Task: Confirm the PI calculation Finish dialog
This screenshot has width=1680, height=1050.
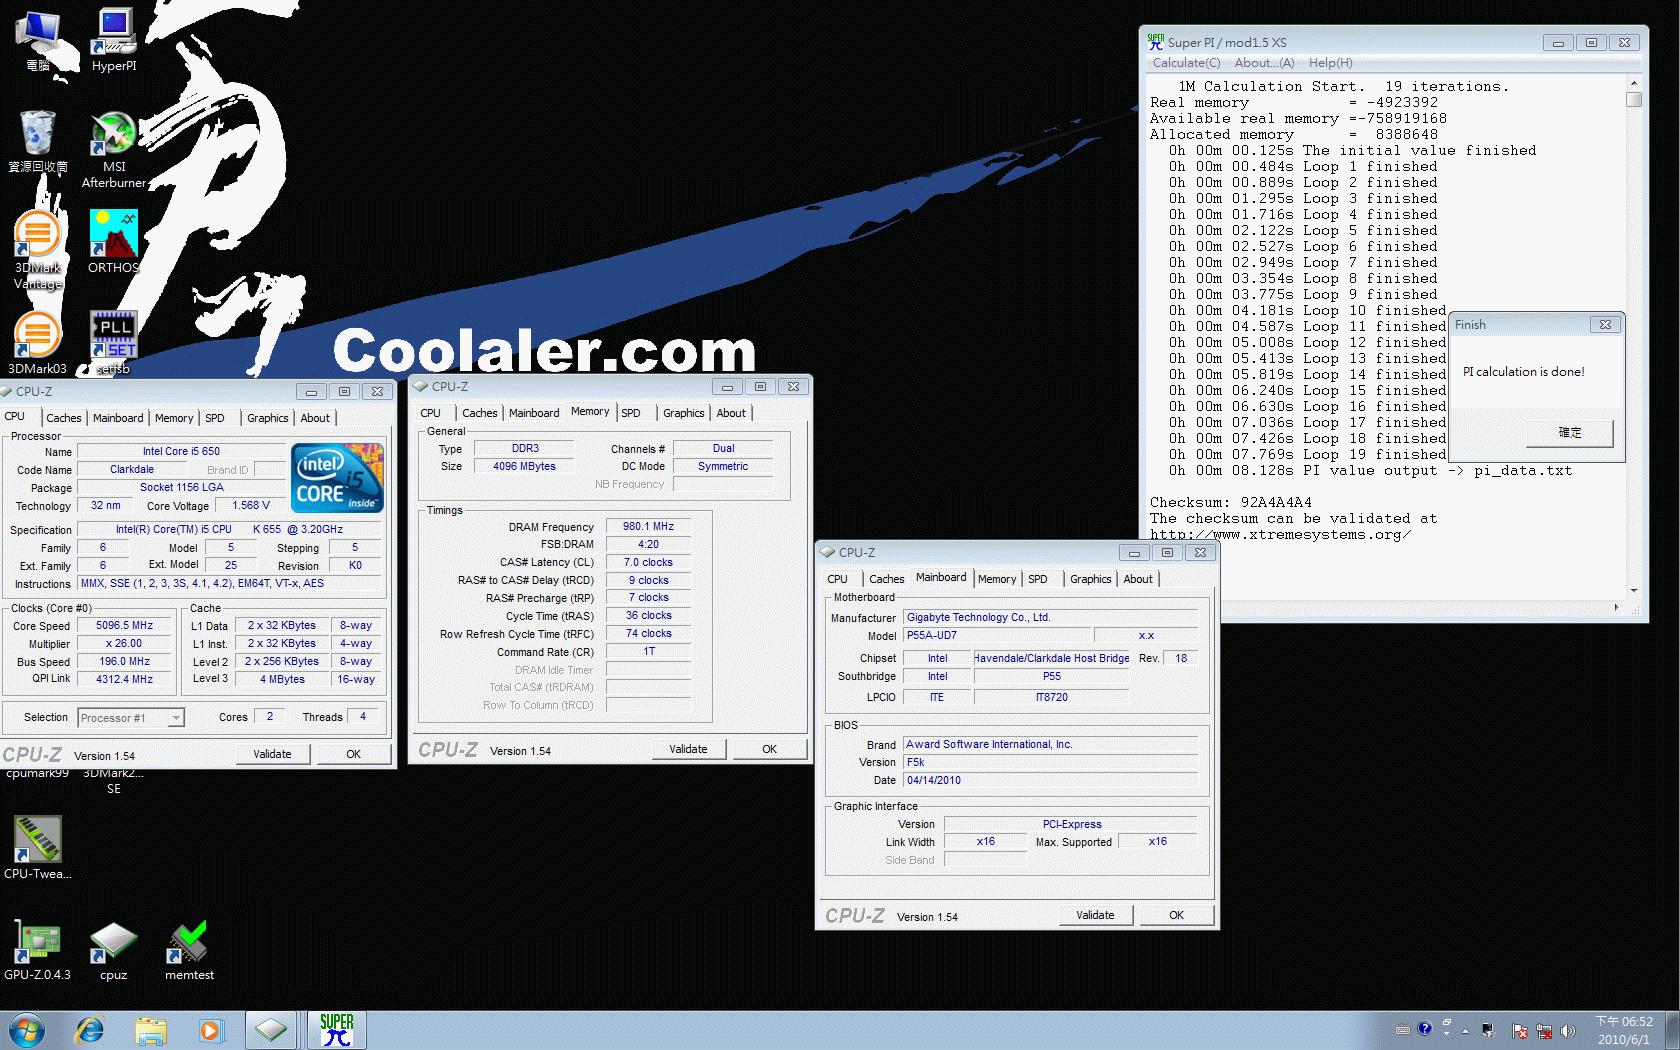Action: pos(1570,433)
